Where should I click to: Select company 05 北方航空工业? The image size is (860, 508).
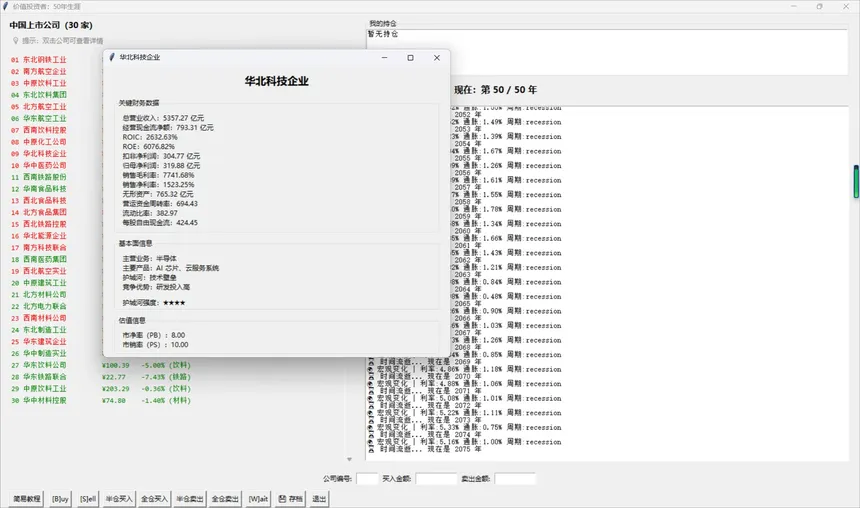[x=39, y=106]
